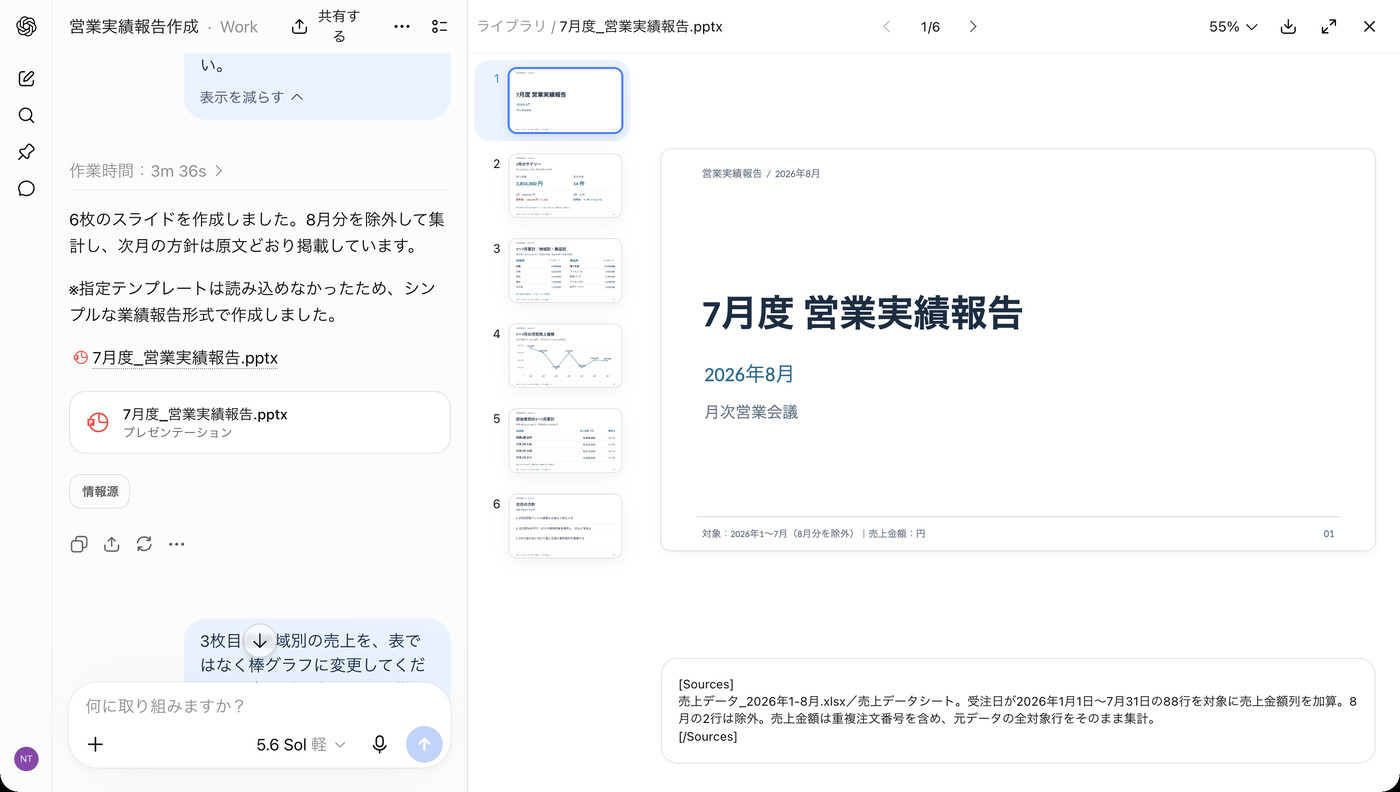Screen dimensions: 1400x792
Task: Focus the 何に取り組みますか？ message input
Action: 260,706
